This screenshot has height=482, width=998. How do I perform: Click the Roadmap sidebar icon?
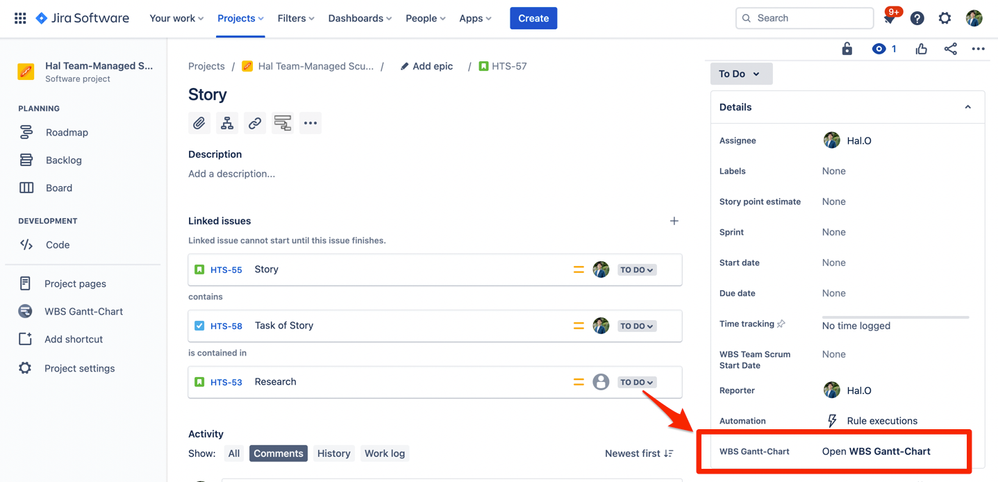[26, 132]
